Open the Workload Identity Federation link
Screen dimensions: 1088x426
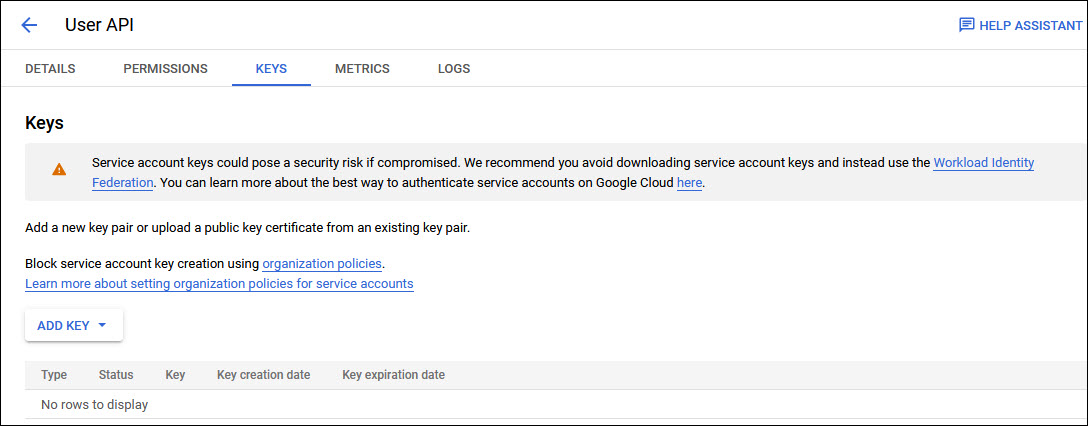(x=983, y=162)
